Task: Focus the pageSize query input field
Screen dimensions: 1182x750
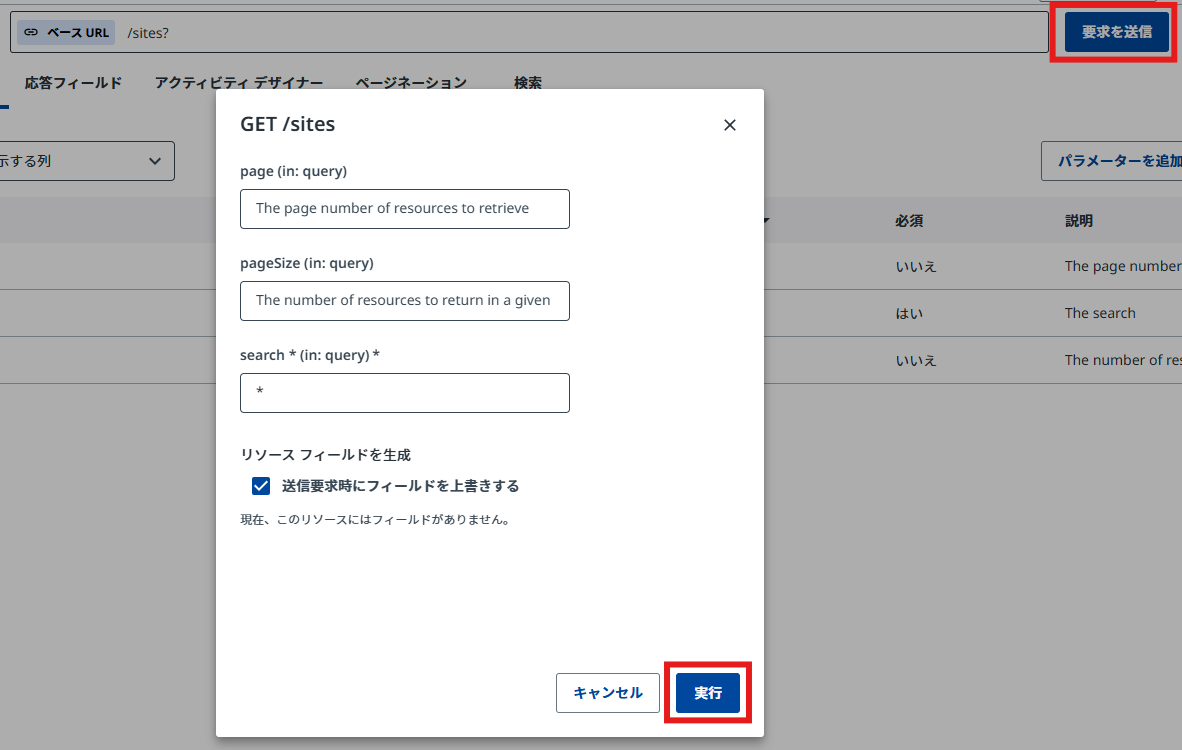Action: coord(405,301)
